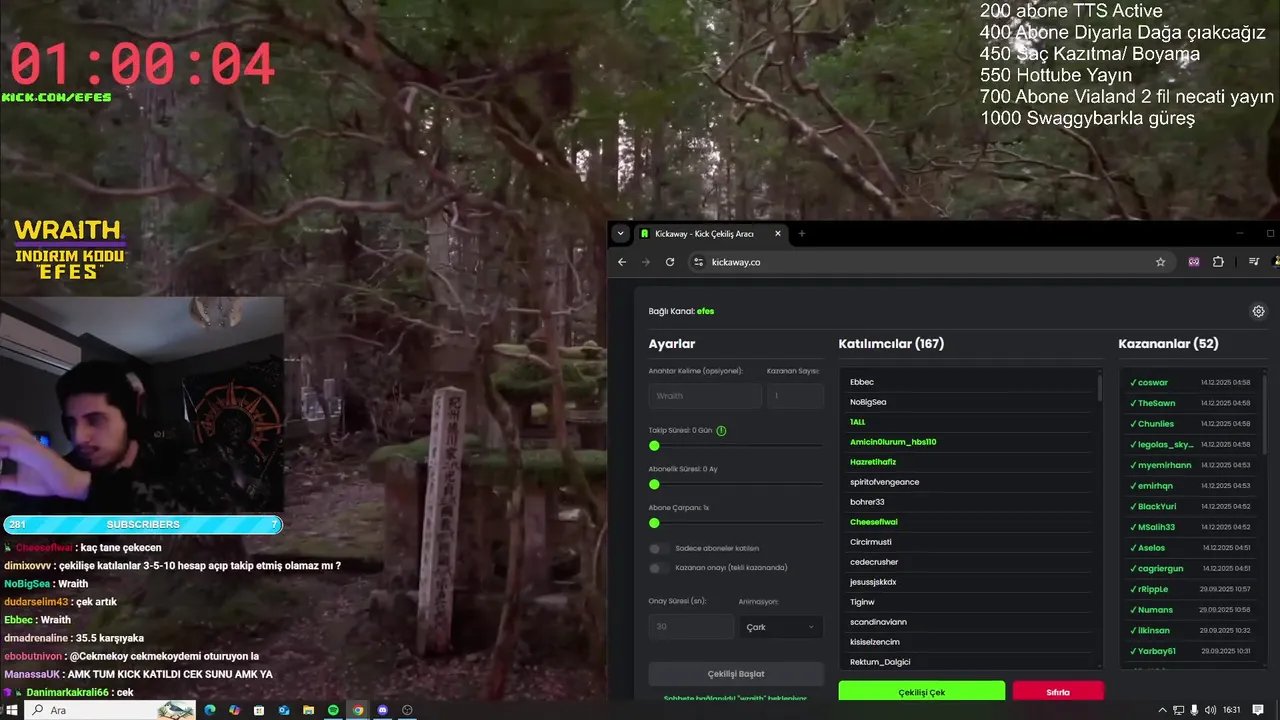The height and width of the screenshot is (720, 1280).
Task: Select participant Amicin0lurum_hbs110
Action: pos(893,442)
